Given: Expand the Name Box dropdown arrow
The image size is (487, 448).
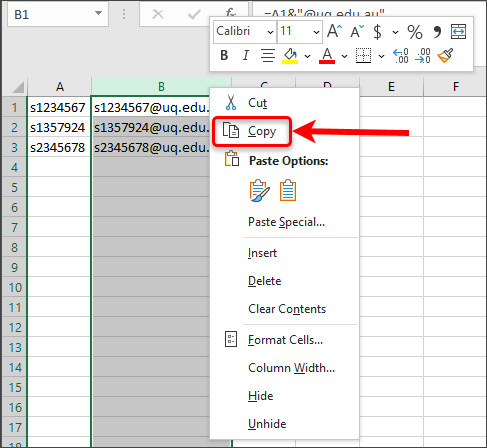Looking at the screenshot, I should [x=98, y=13].
